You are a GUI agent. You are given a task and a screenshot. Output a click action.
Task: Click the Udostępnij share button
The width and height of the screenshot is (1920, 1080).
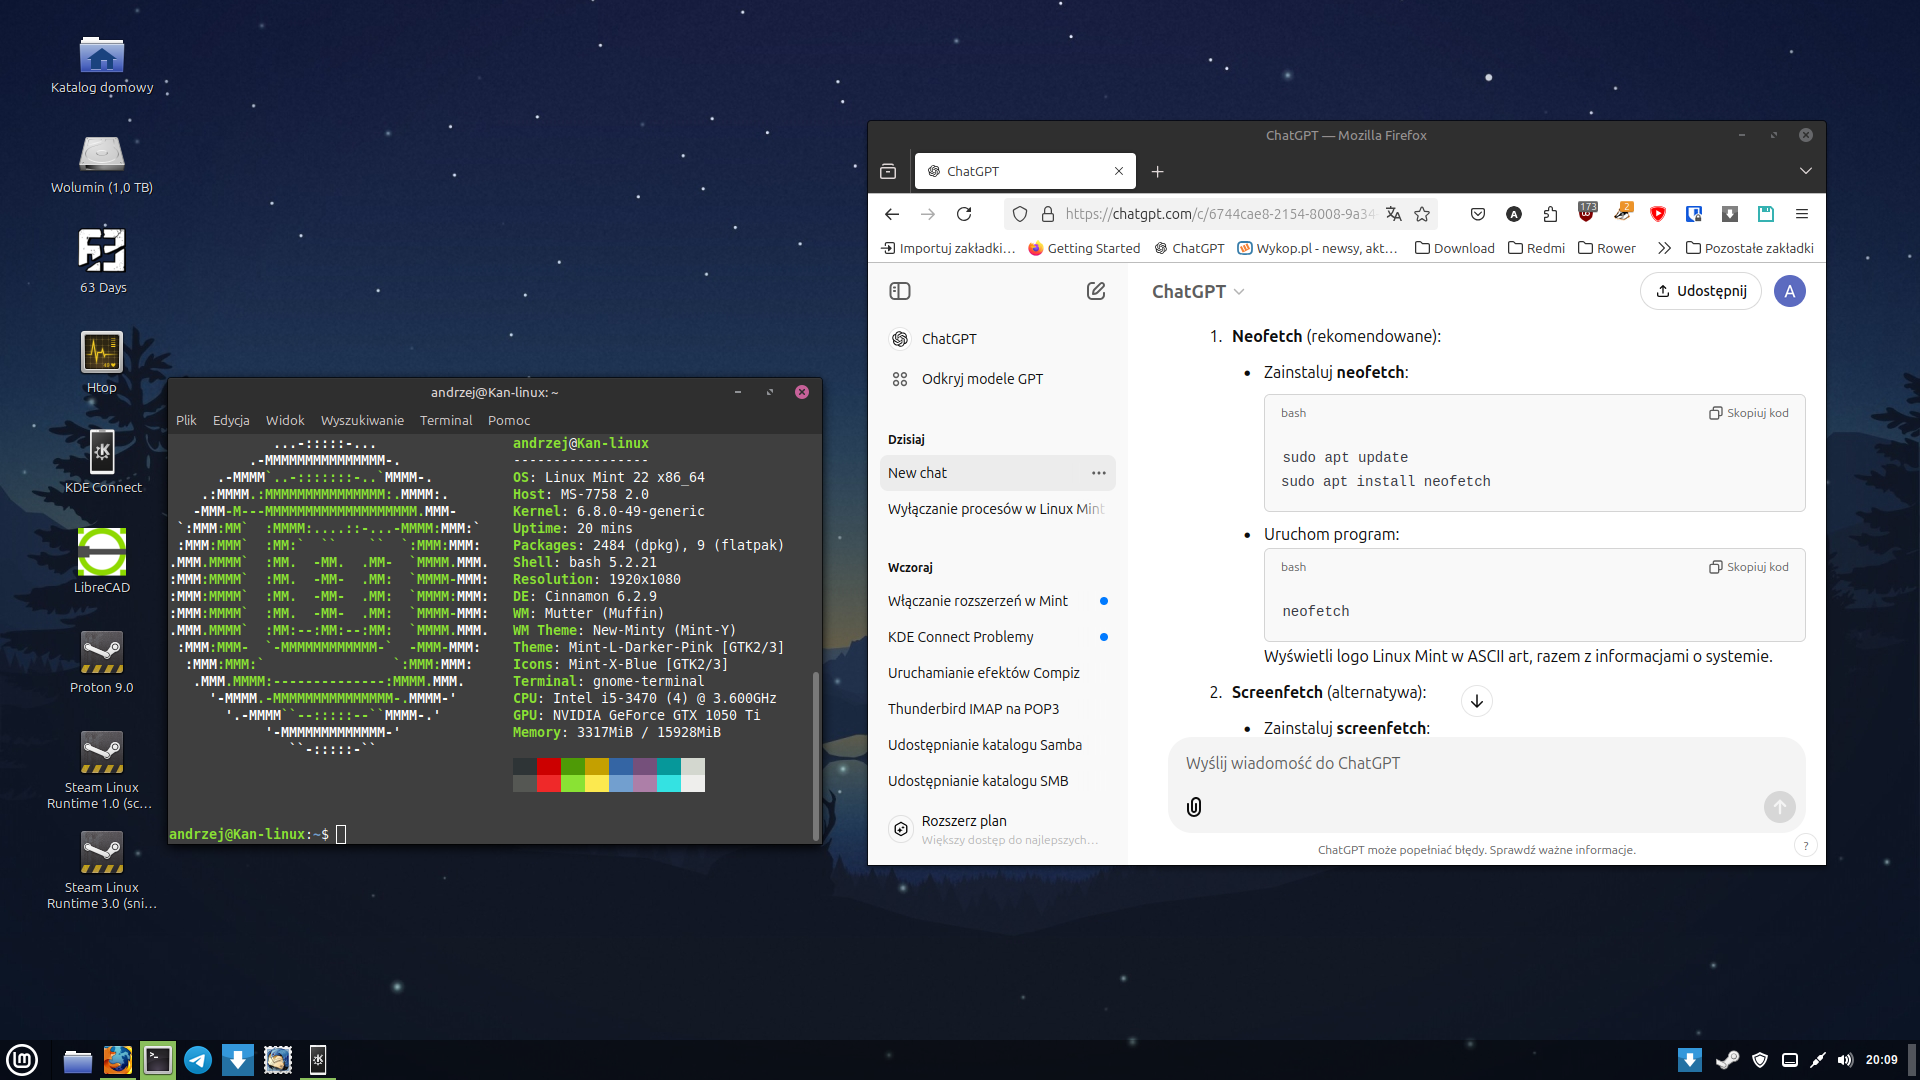tap(1700, 291)
